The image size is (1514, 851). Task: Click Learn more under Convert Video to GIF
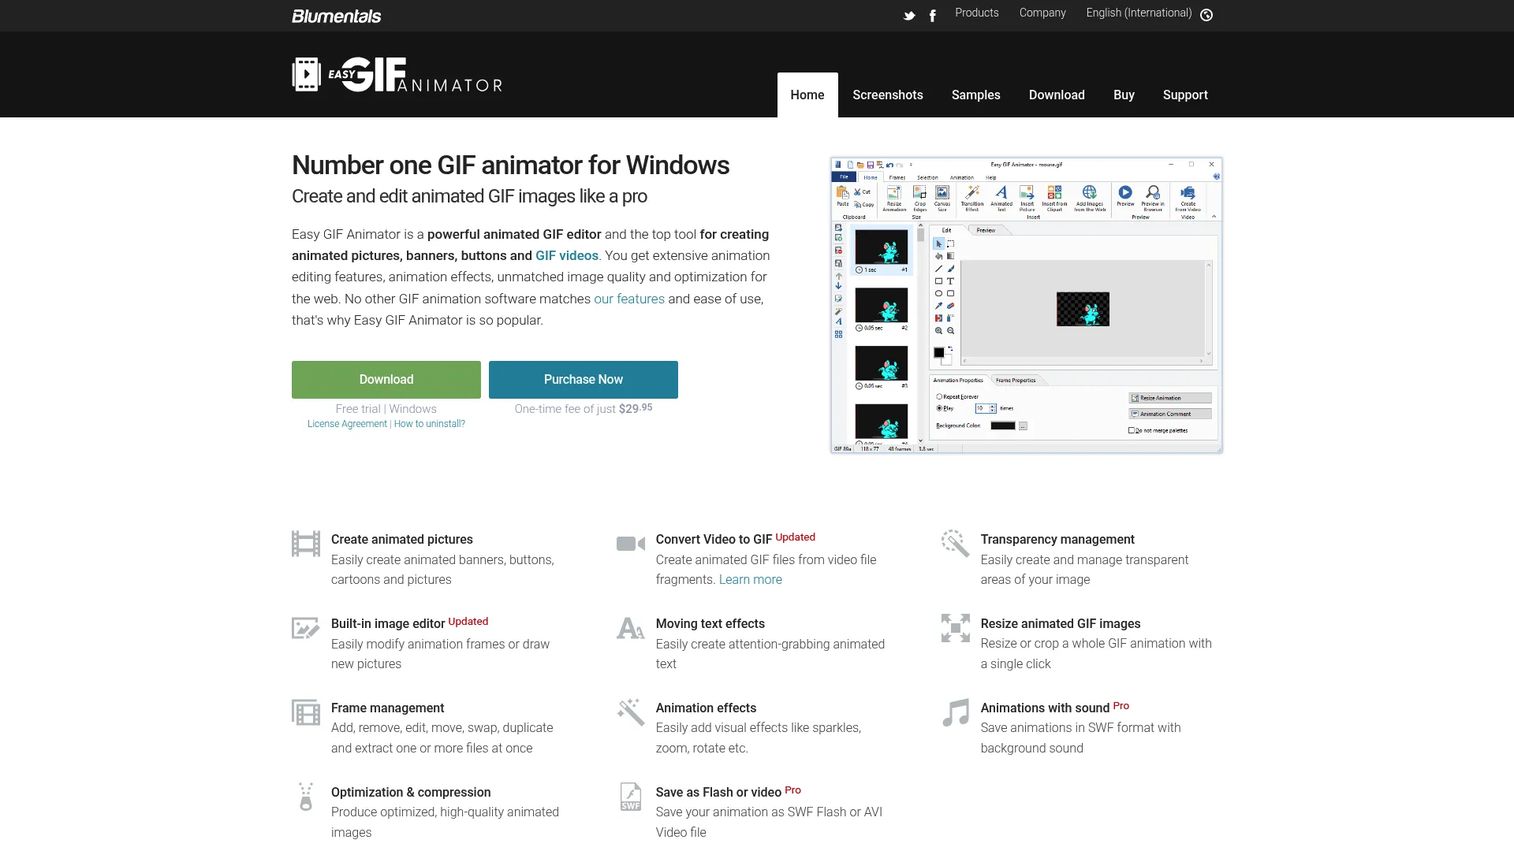[x=750, y=580]
